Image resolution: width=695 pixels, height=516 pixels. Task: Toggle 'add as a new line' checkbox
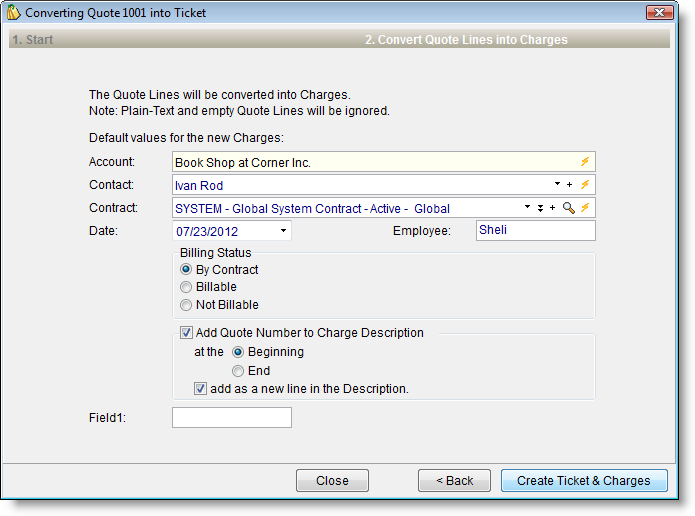(x=201, y=389)
